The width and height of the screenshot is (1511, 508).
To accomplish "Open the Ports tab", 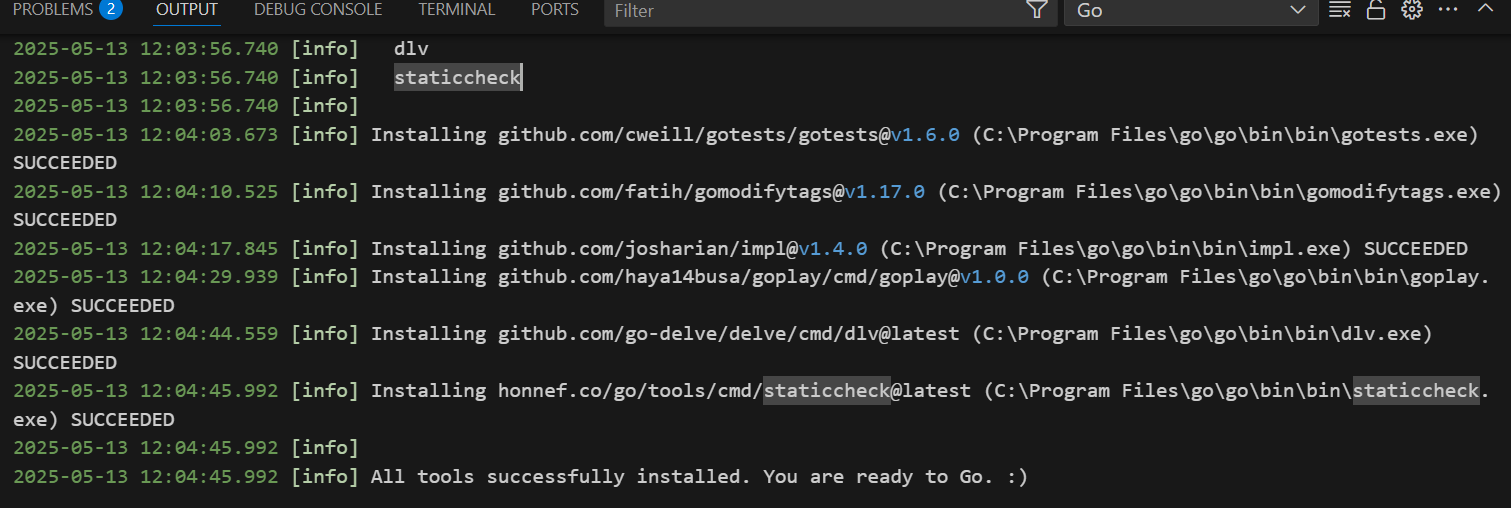I will 555,10.
